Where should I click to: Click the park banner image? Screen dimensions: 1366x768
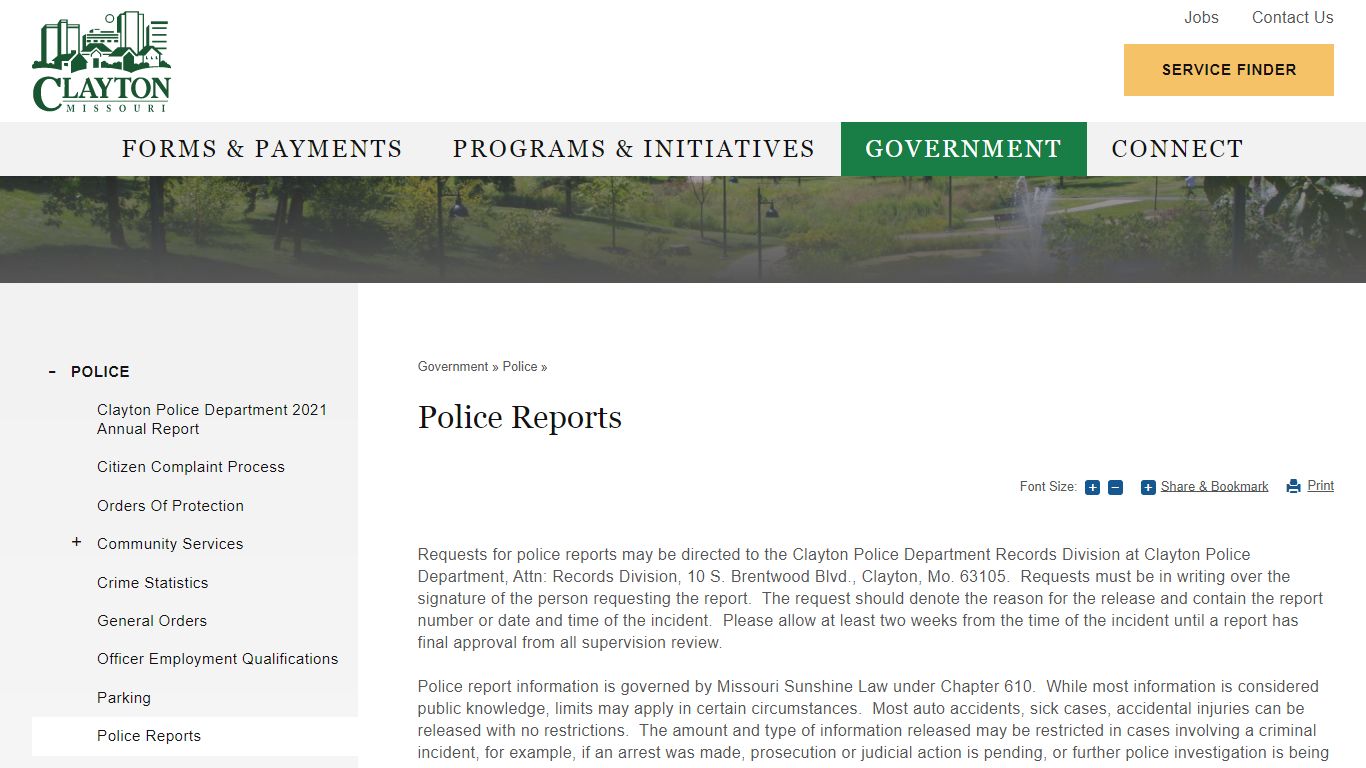pyautogui.click(x=683, y=229)
